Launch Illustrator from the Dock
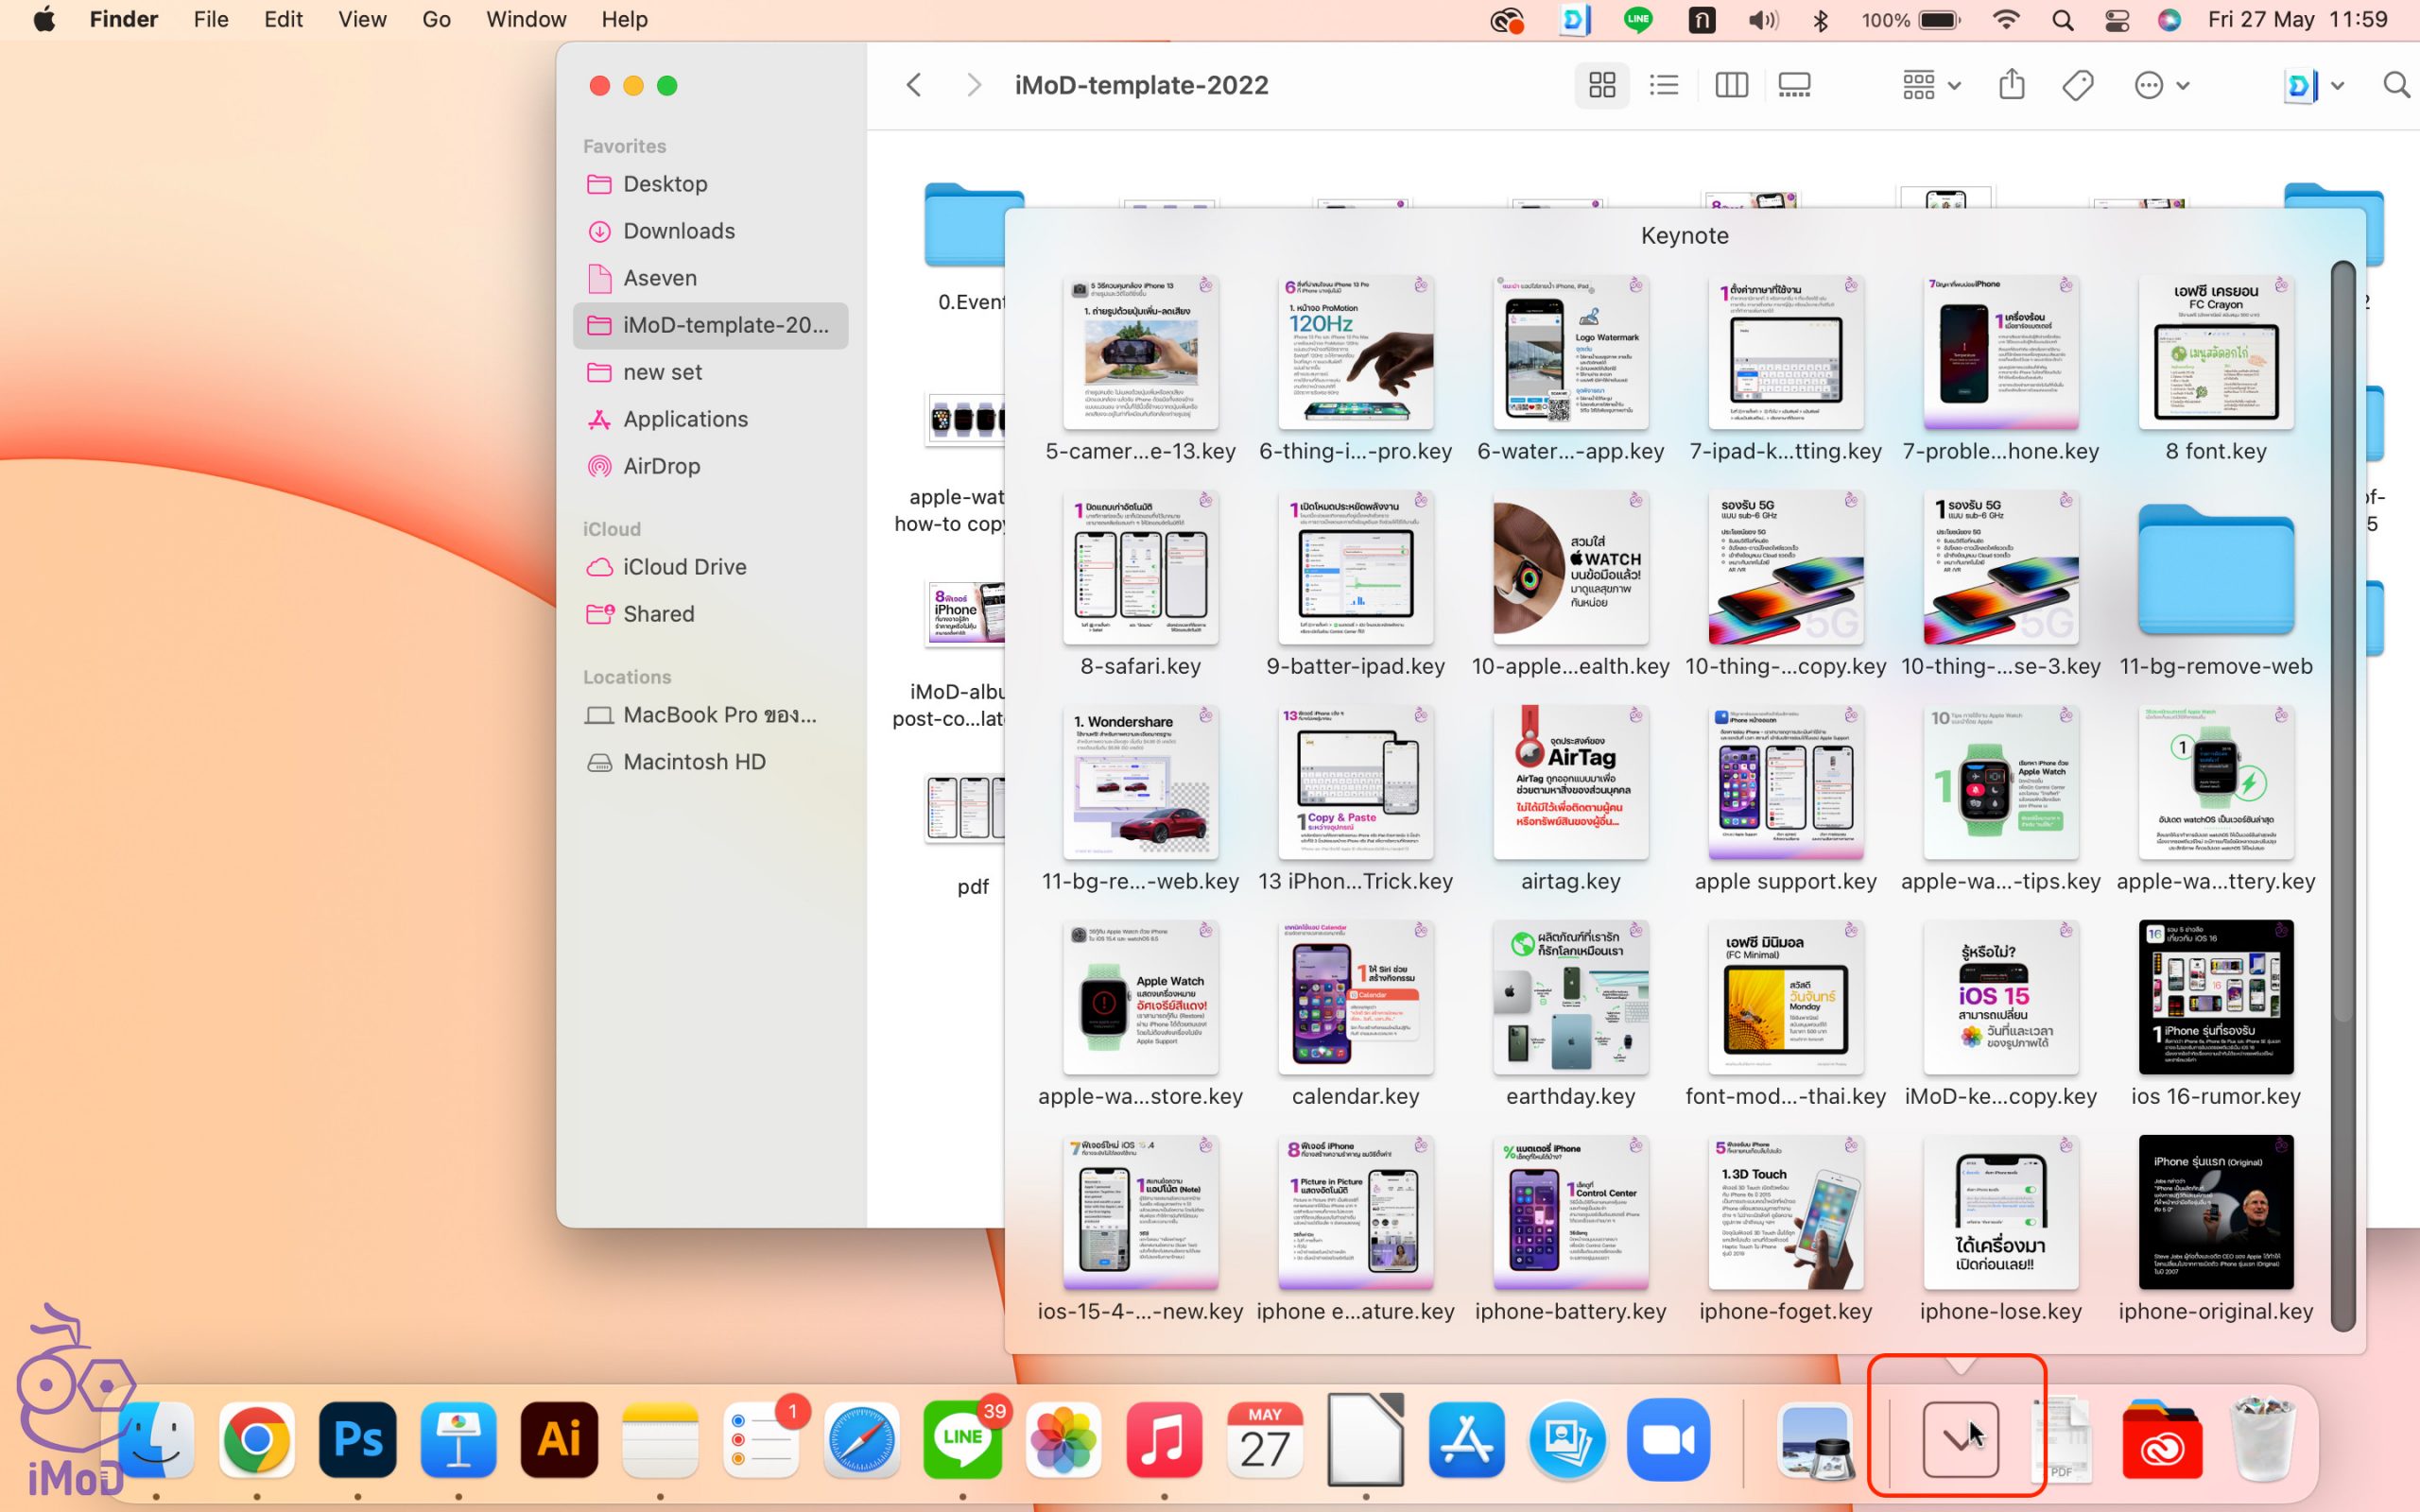Viewport: 2420px width, 1512px height. coord(559,1440)
